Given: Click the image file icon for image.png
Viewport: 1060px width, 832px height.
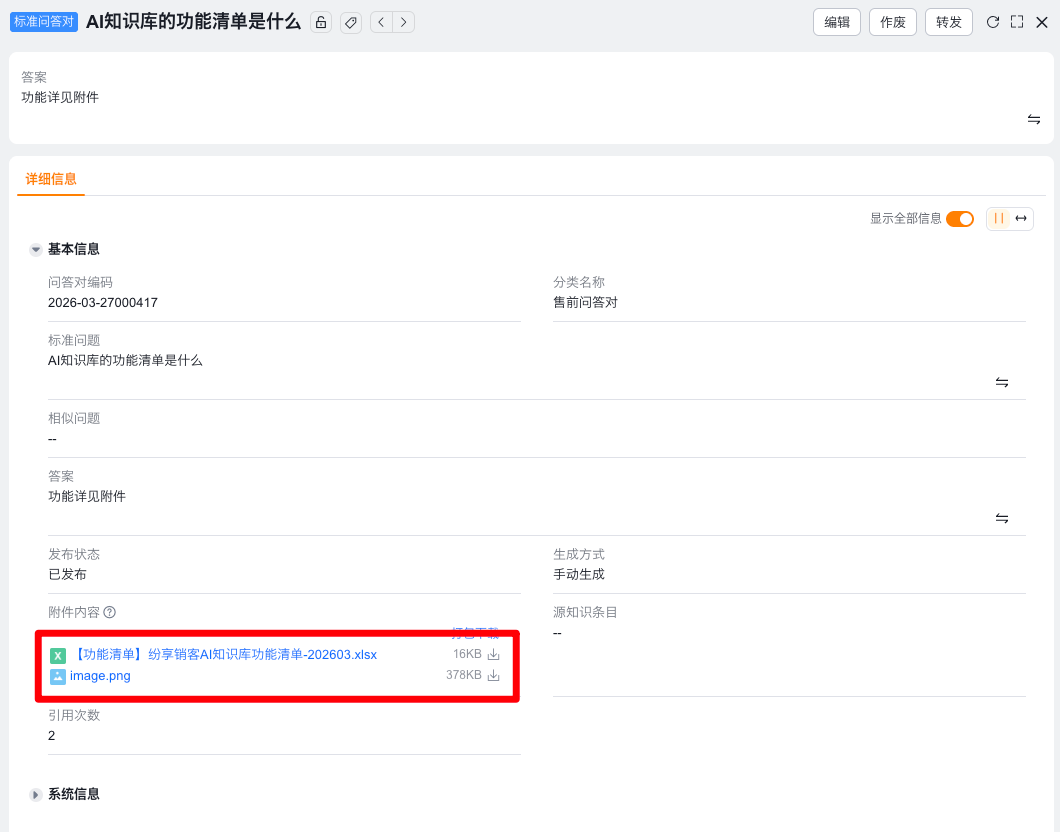Looking at the screenshot, I should coord(58,676).
